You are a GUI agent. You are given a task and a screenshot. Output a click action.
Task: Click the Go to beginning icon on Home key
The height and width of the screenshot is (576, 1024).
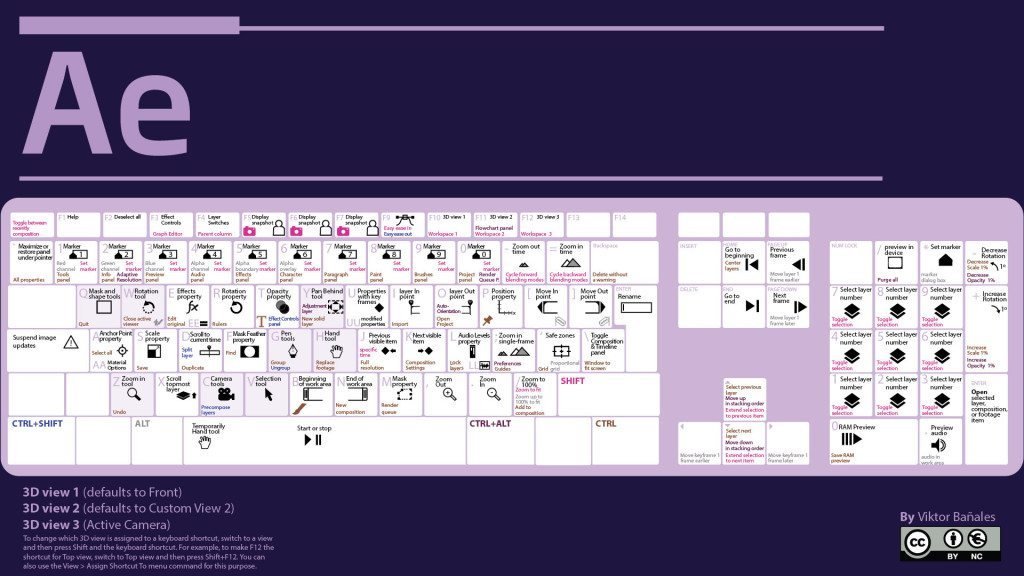(x=752, y=264)
